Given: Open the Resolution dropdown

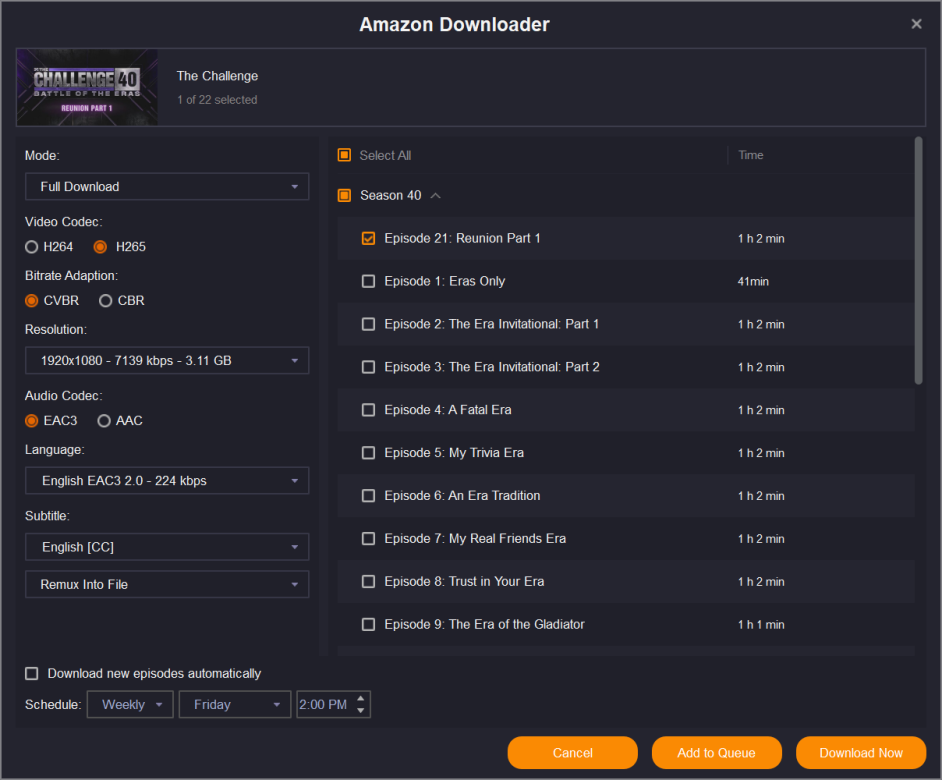Looking at the screenshot, I should (x=167, y=361).
